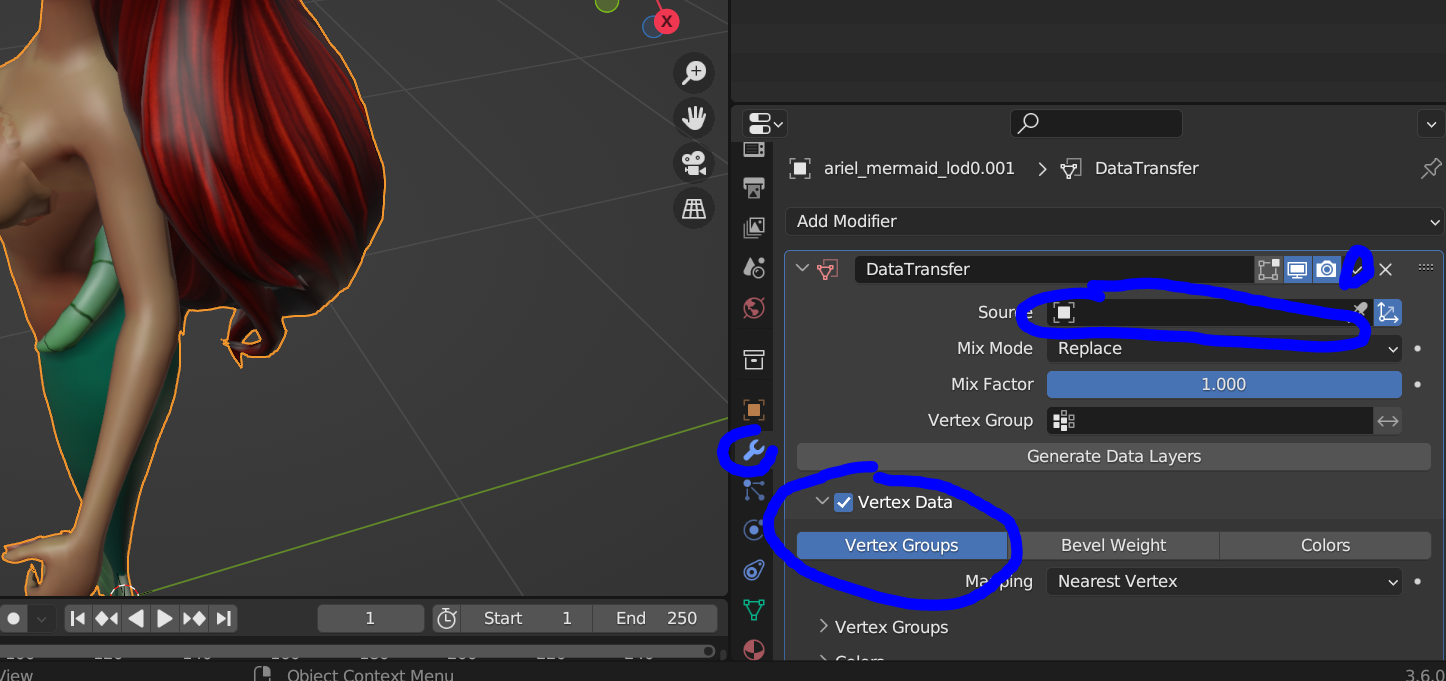Open the Object Data green triangle tab
1446x681 pixels.
pos(754,610)
